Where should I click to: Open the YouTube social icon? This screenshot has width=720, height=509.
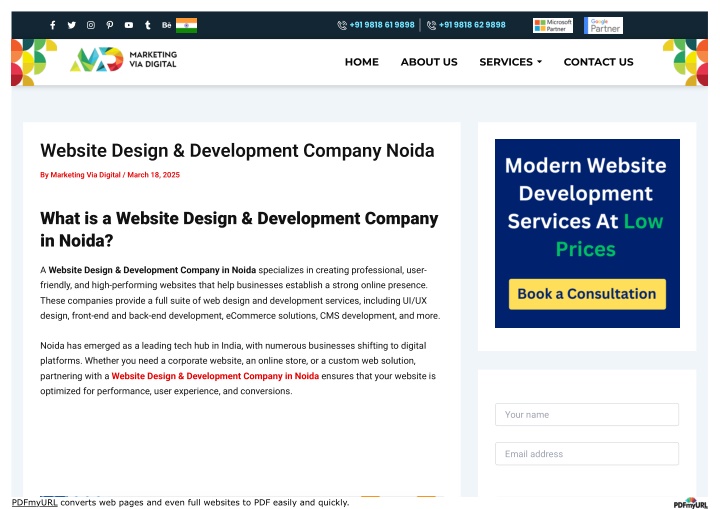pos(129,25)
